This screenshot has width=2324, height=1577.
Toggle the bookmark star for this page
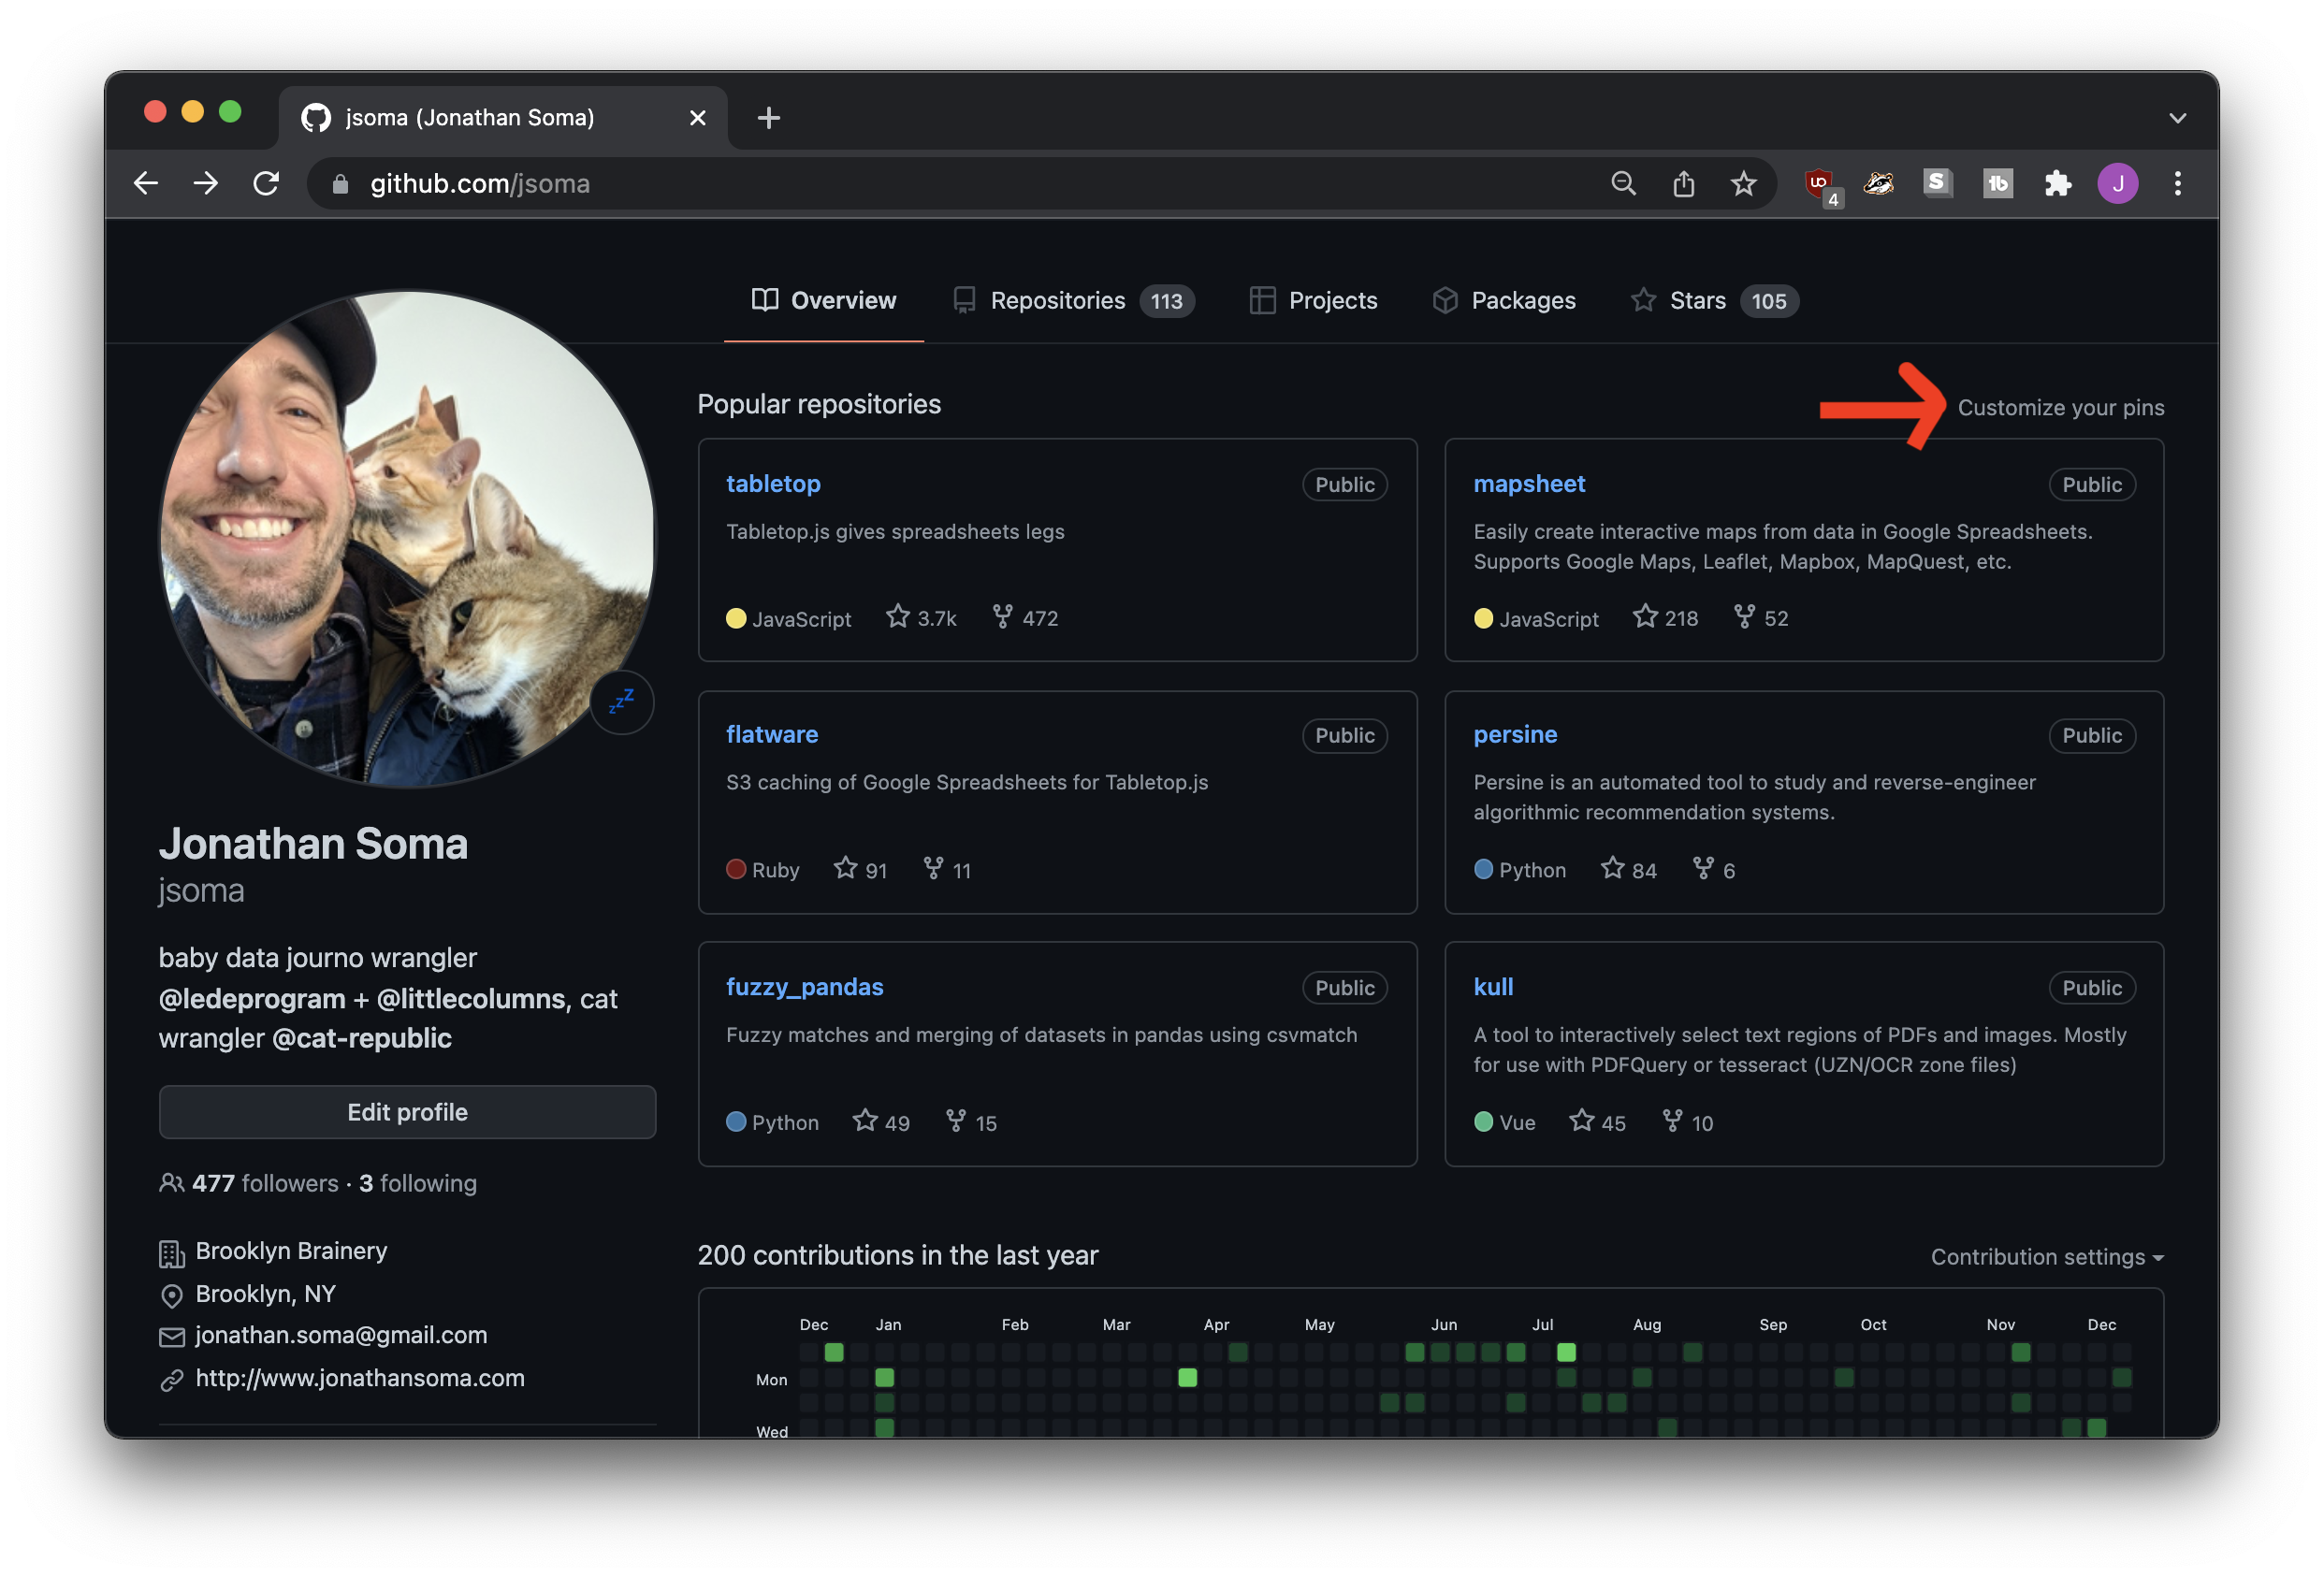1743,183
